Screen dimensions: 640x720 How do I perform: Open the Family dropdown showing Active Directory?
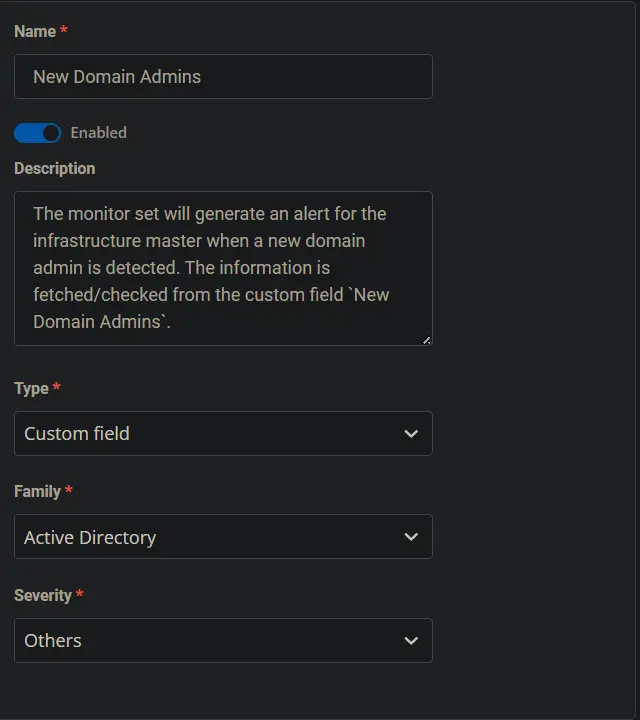[223, 537]
